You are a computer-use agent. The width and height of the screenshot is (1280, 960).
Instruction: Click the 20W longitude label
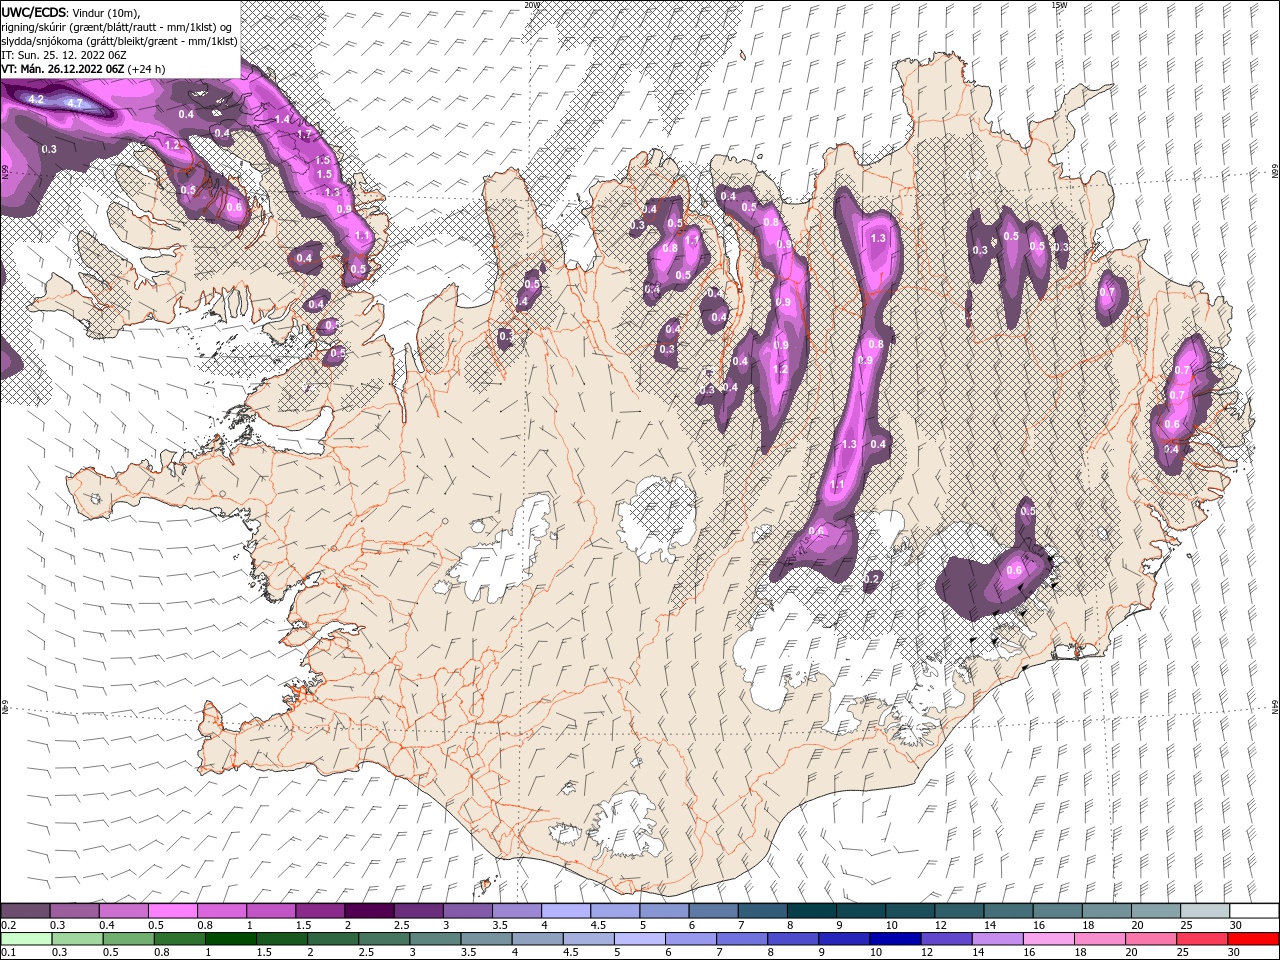pyautogui.click(x=532, y=5)
